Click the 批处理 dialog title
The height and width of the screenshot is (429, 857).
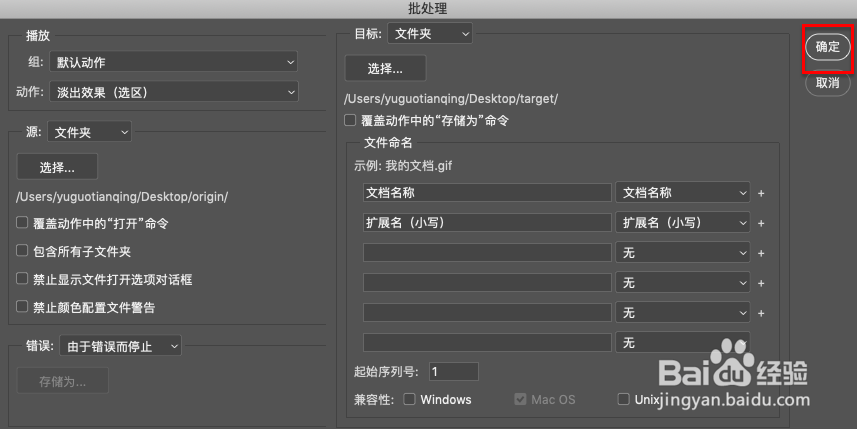point(428,9)
